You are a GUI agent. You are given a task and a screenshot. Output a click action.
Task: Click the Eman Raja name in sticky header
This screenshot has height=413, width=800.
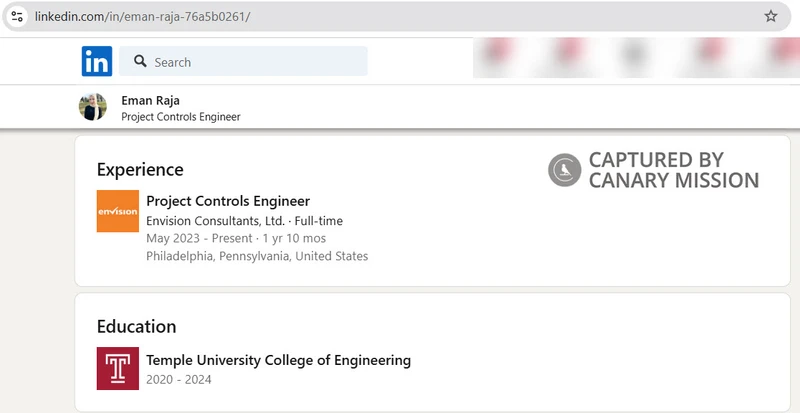tap(151, 101)
